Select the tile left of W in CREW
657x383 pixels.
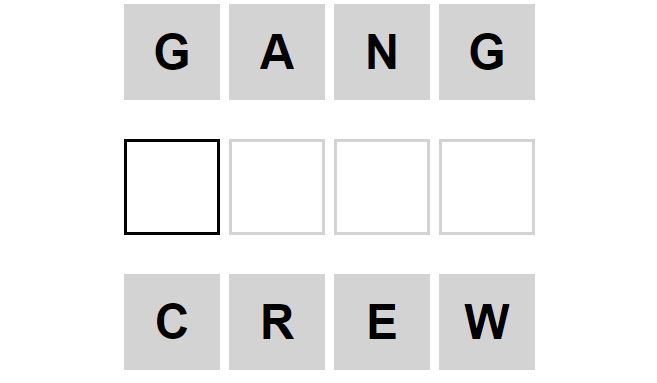click(382, 322)
